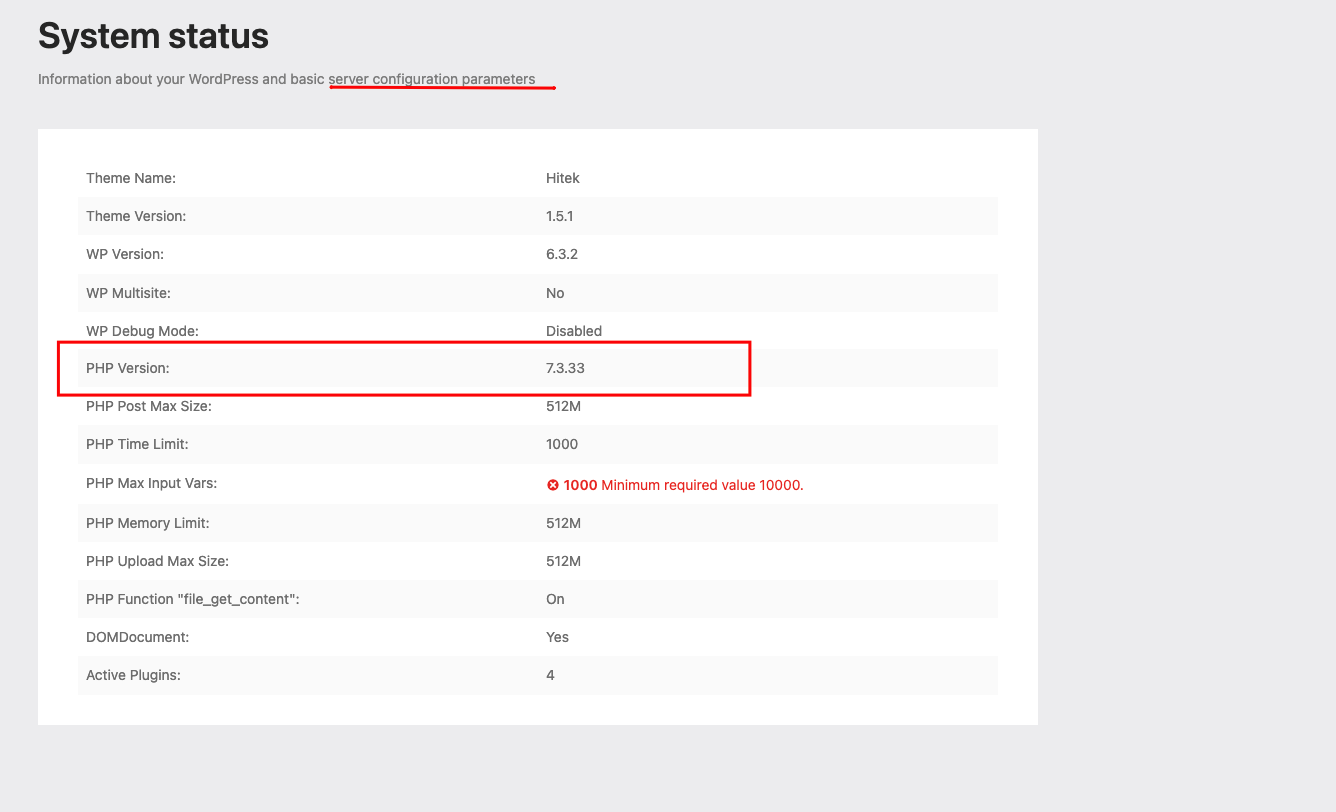Click the DOMDocument label

[138, 637]
